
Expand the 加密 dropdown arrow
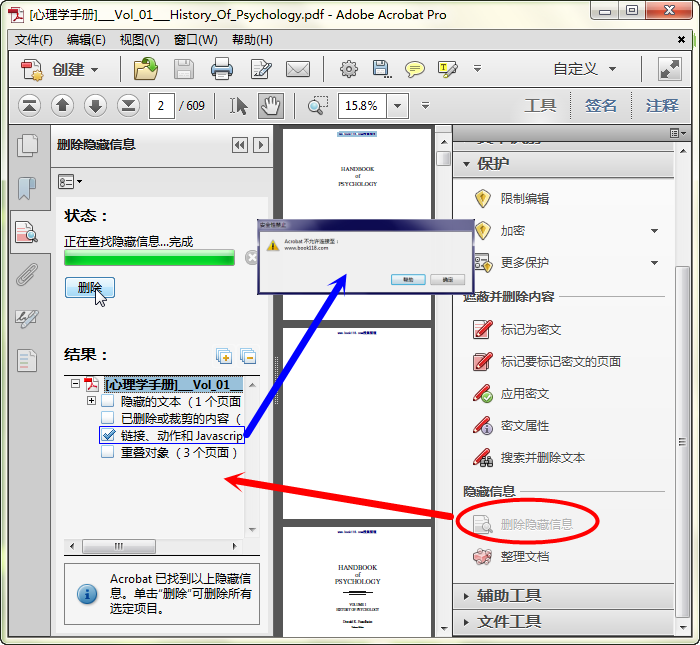(x=655, y=231)
